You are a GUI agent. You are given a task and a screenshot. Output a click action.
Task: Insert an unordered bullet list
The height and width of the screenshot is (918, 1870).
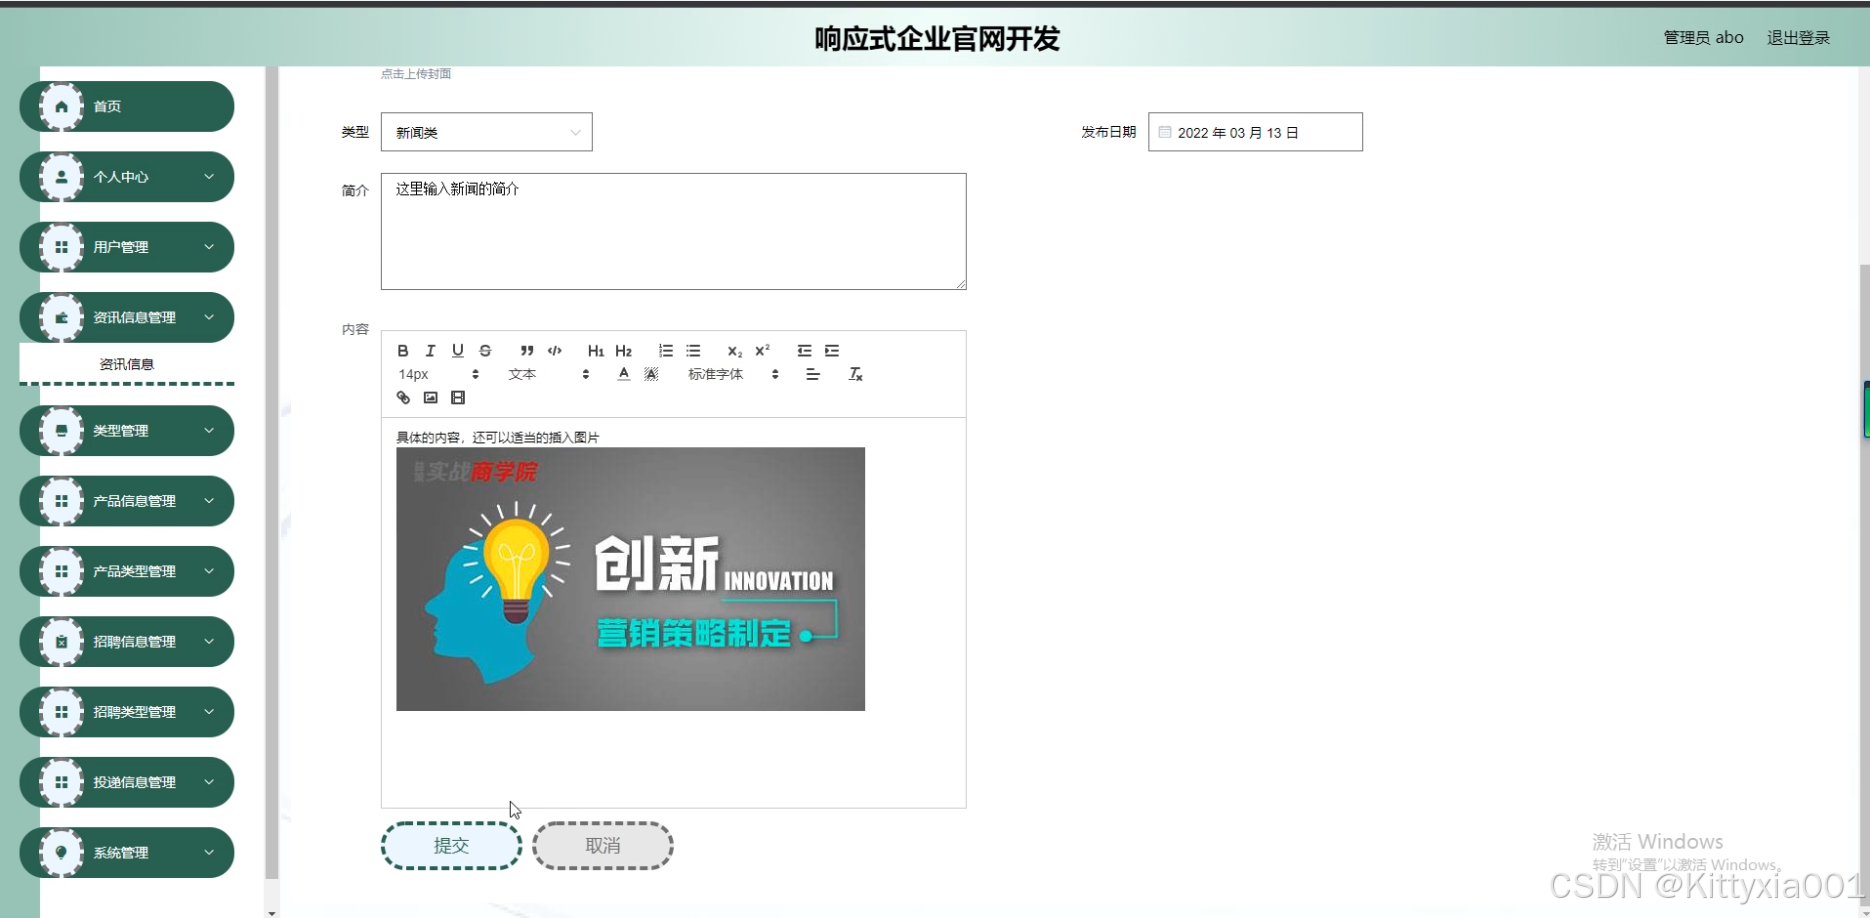[x=693, y=351]
